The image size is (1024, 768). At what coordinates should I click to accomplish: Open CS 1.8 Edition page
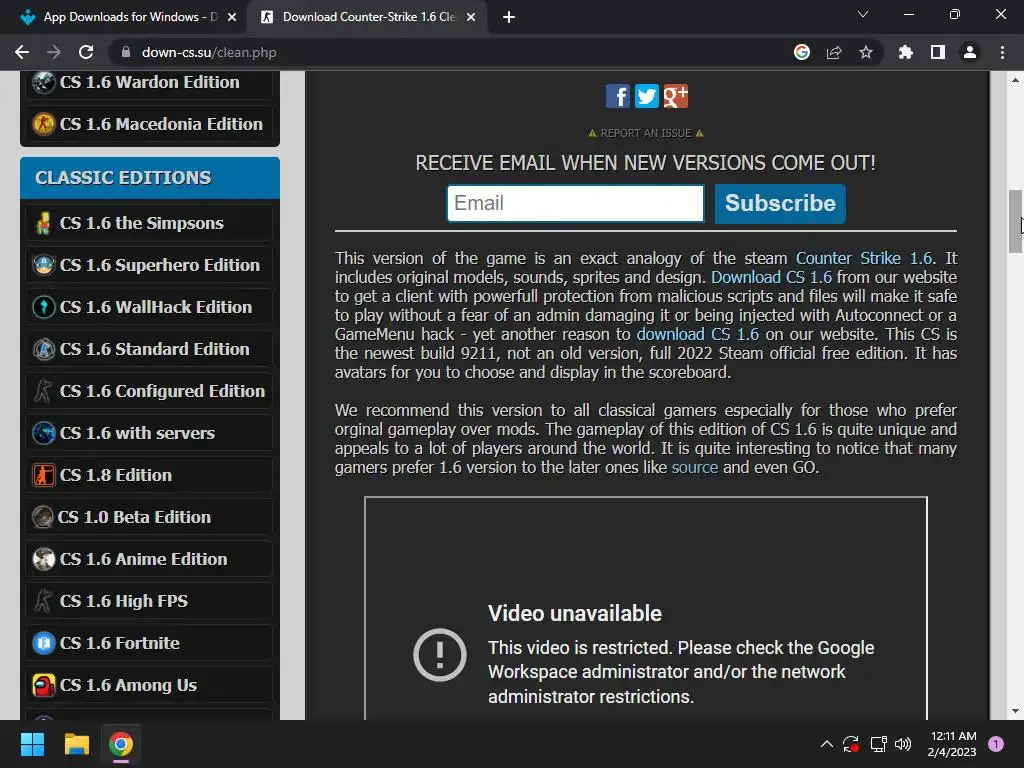click(150, 475)
